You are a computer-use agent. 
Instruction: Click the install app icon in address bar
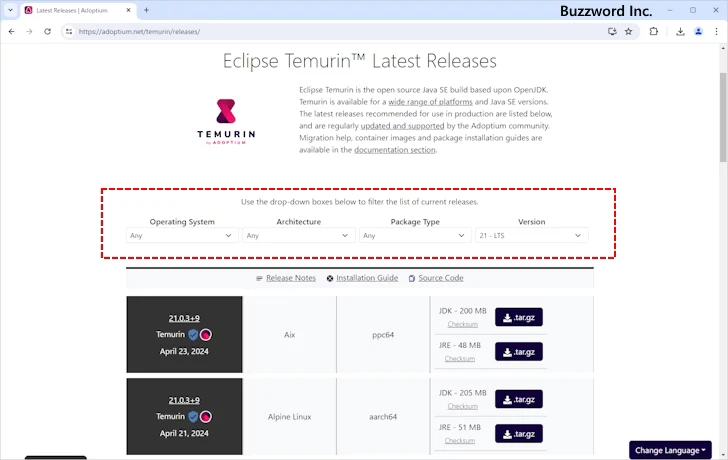pyautogui.click(x=612, y=32)
